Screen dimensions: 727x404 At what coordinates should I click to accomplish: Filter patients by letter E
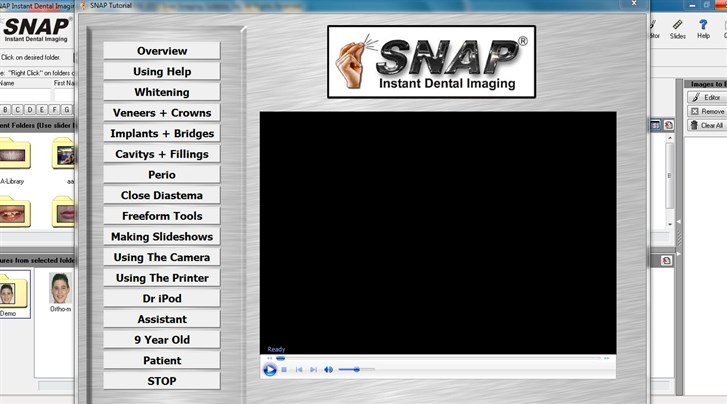[x=42, y=109]
